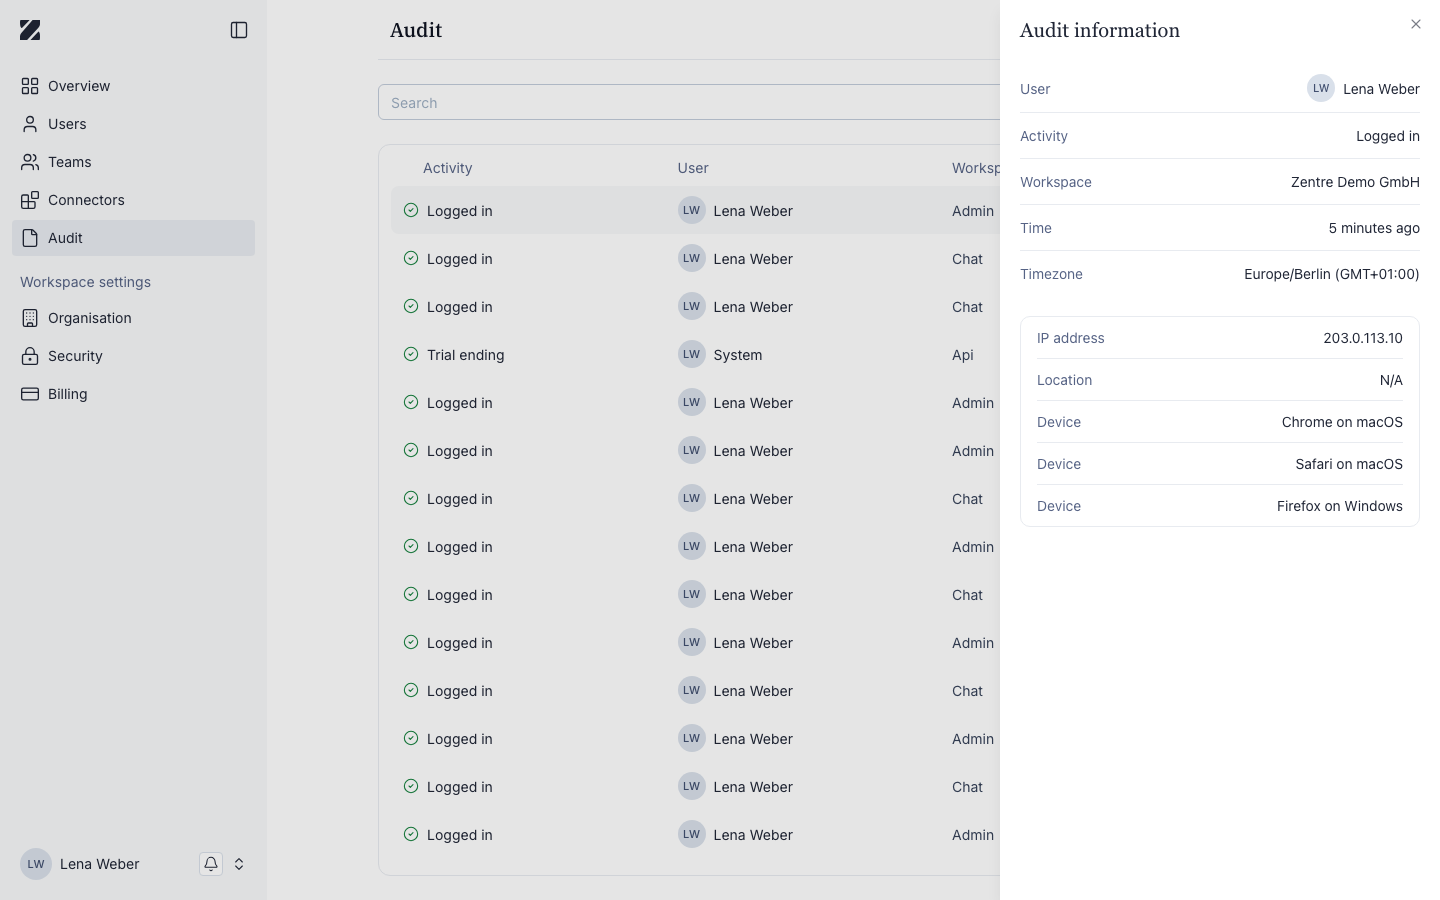Click Lena Weber avatar in sidebar footer
This screenshot has height=900, width=1440.
point(36,864)
